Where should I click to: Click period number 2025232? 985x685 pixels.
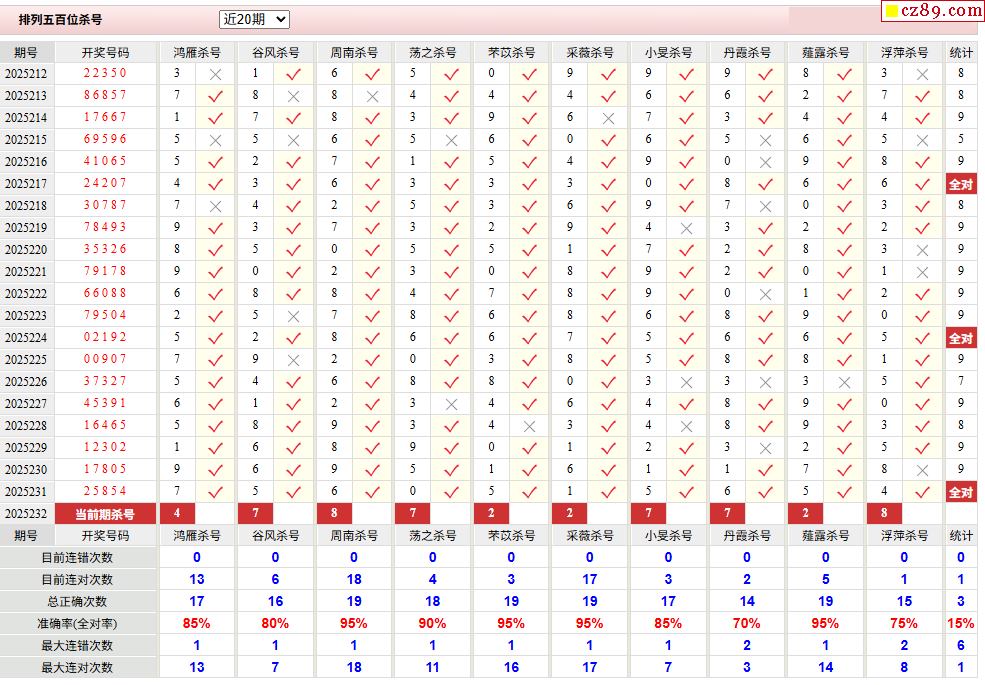26,514
